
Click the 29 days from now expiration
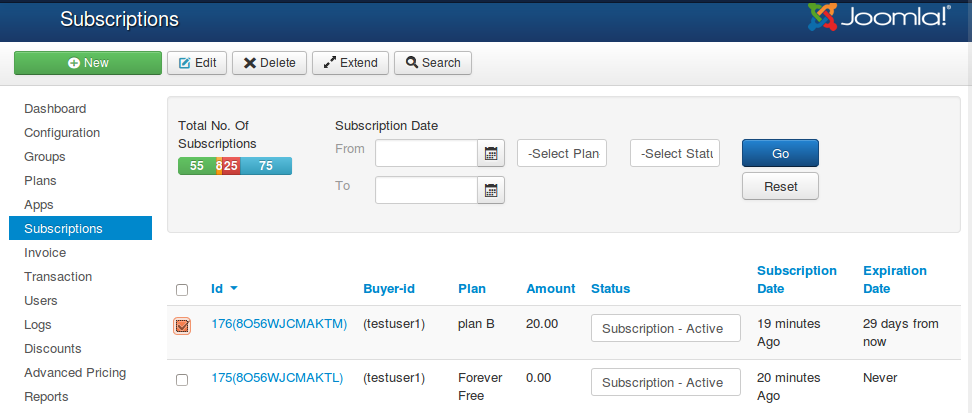(x=901, y=332)
